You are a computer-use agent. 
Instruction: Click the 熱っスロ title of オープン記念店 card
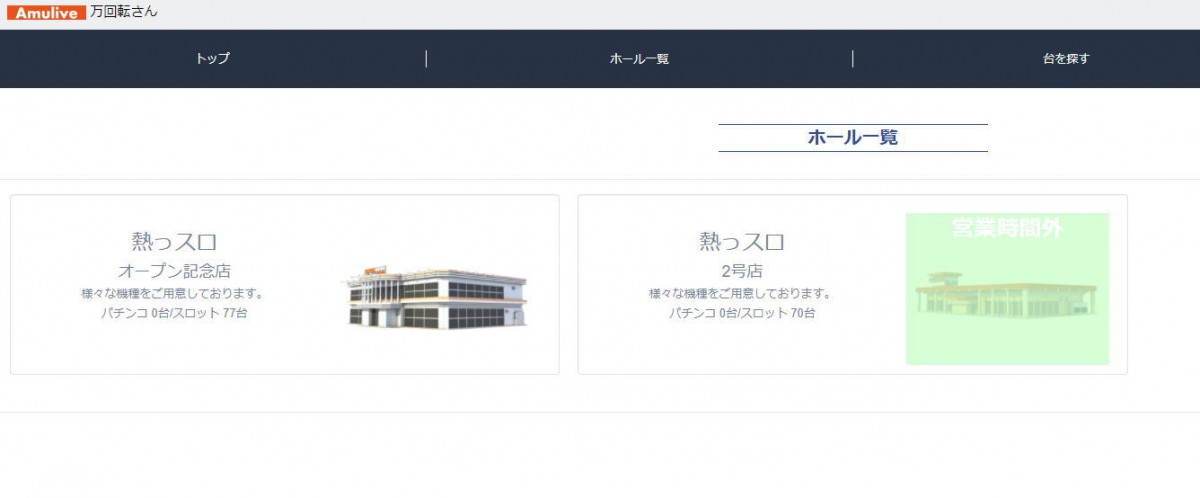point(174,241)
